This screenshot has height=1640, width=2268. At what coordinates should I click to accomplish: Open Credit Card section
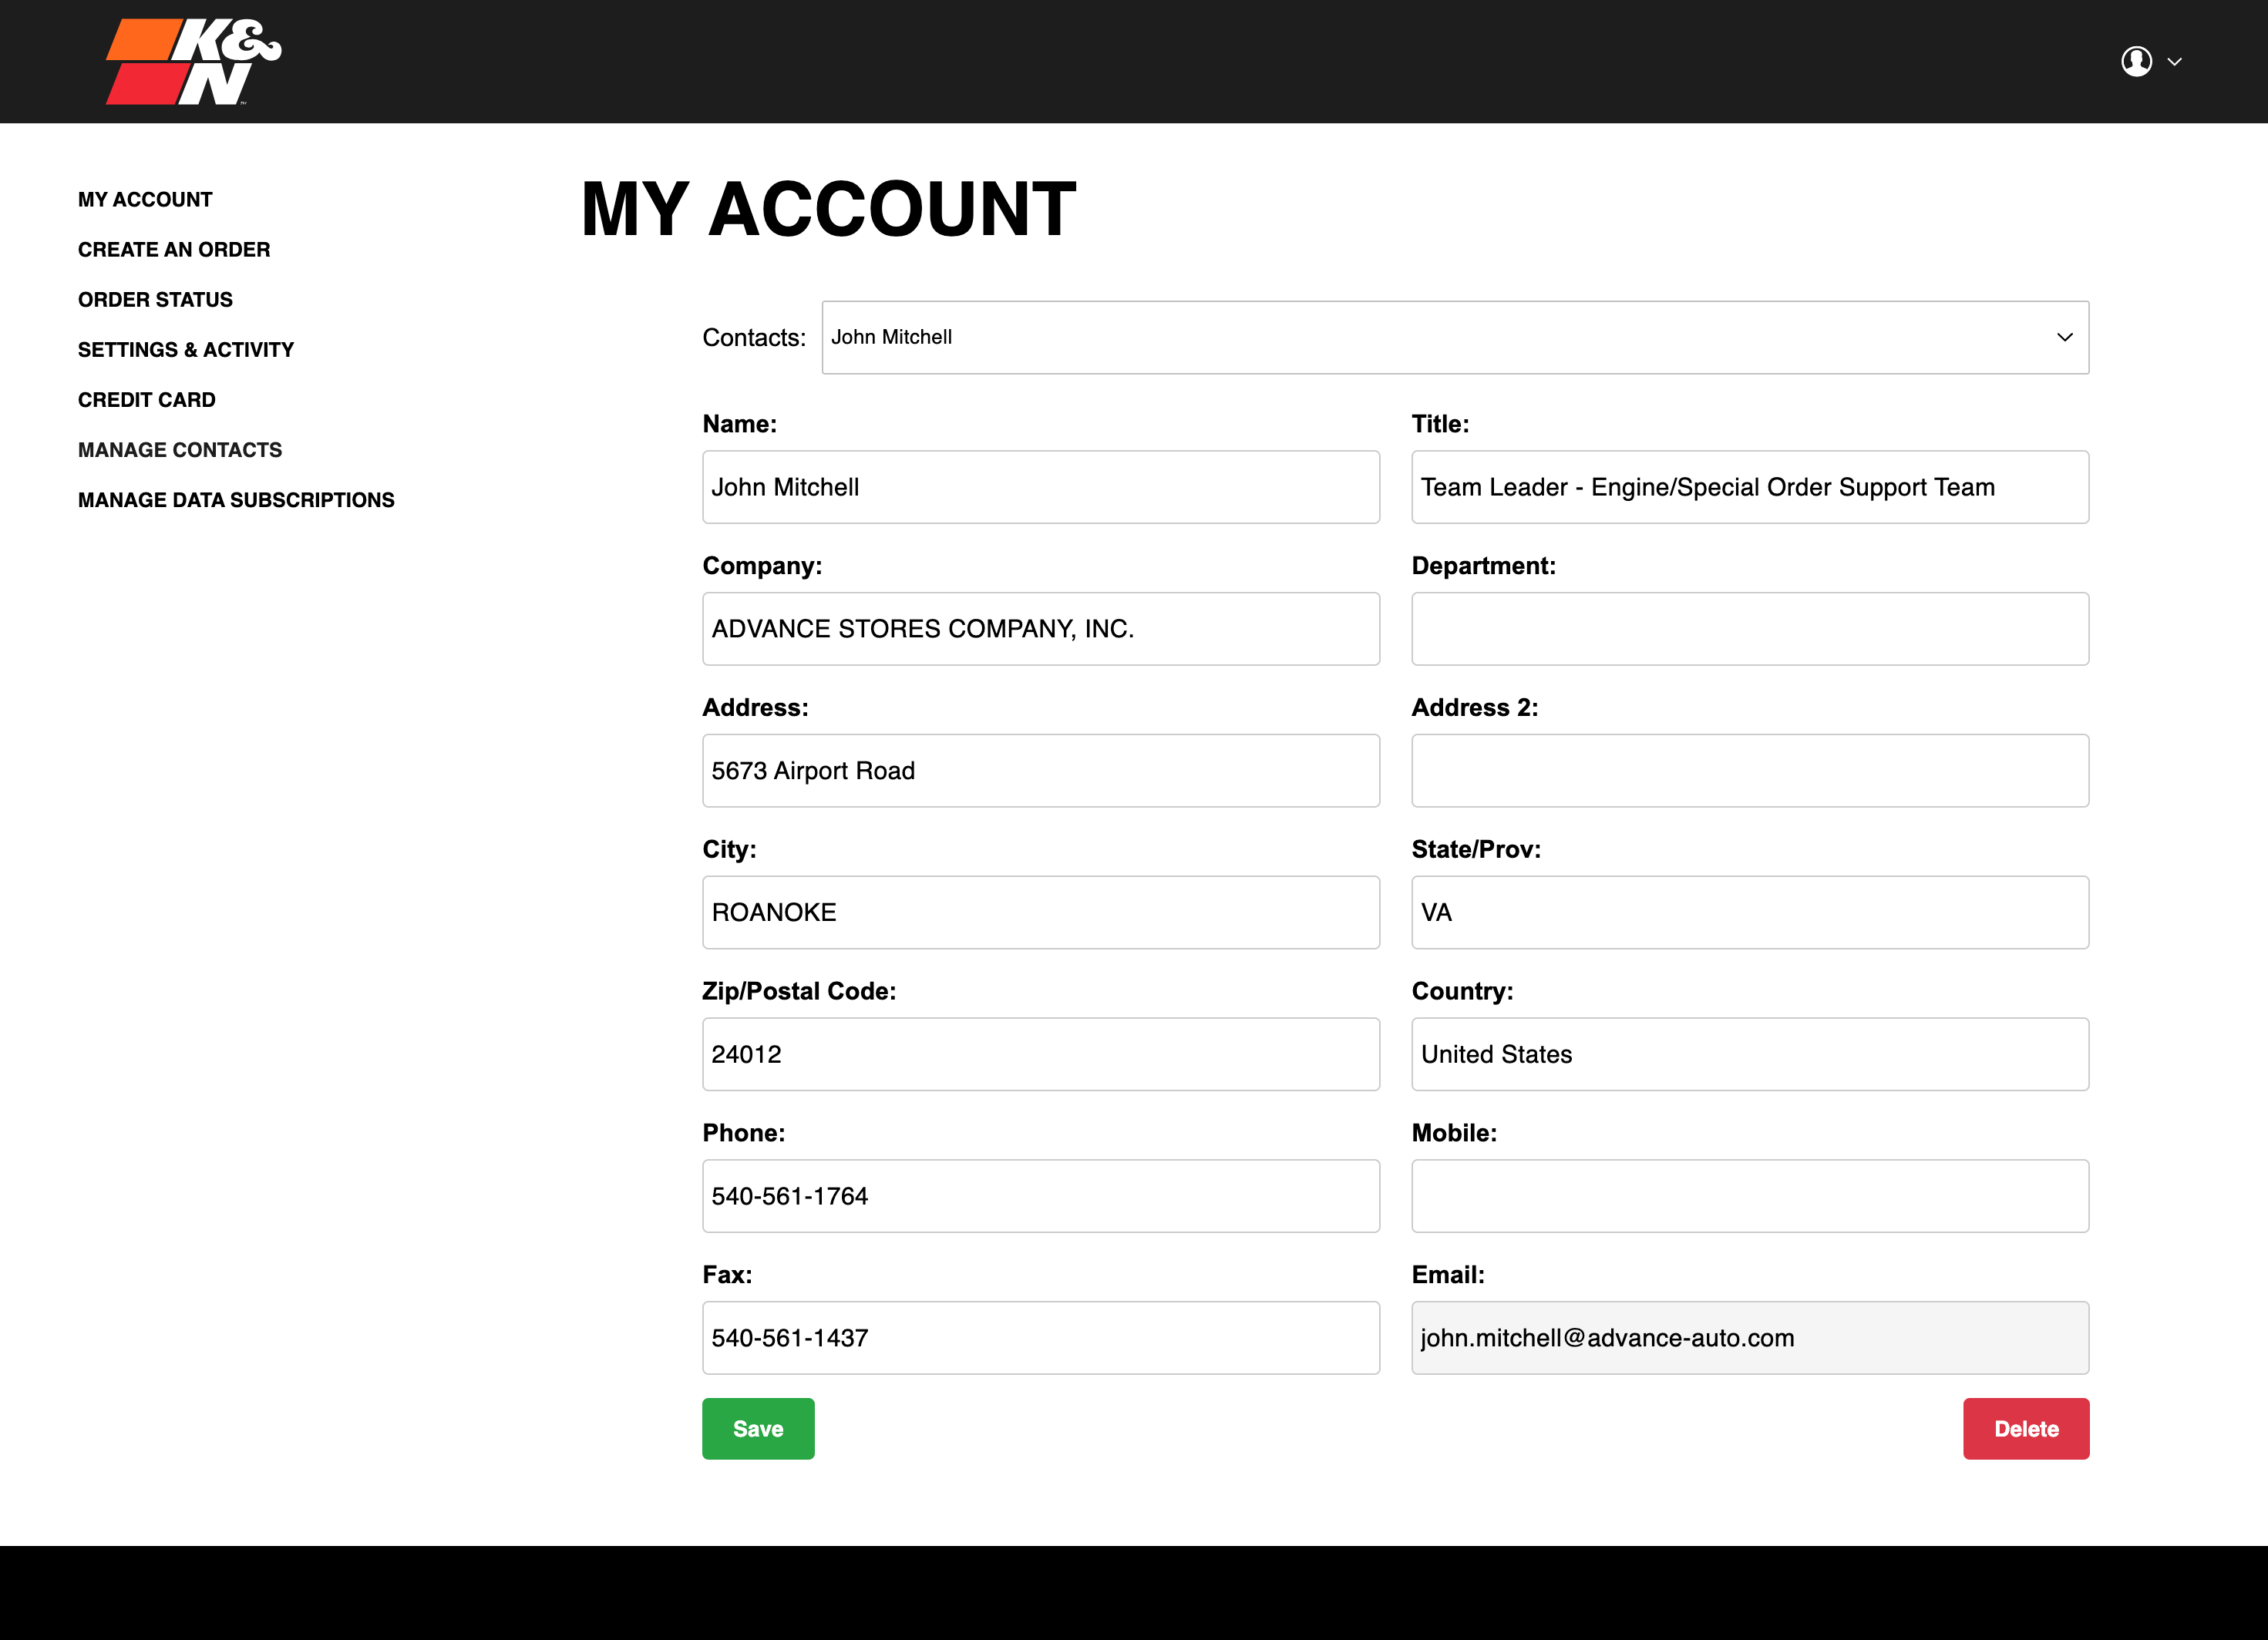[x=147, y=399]
